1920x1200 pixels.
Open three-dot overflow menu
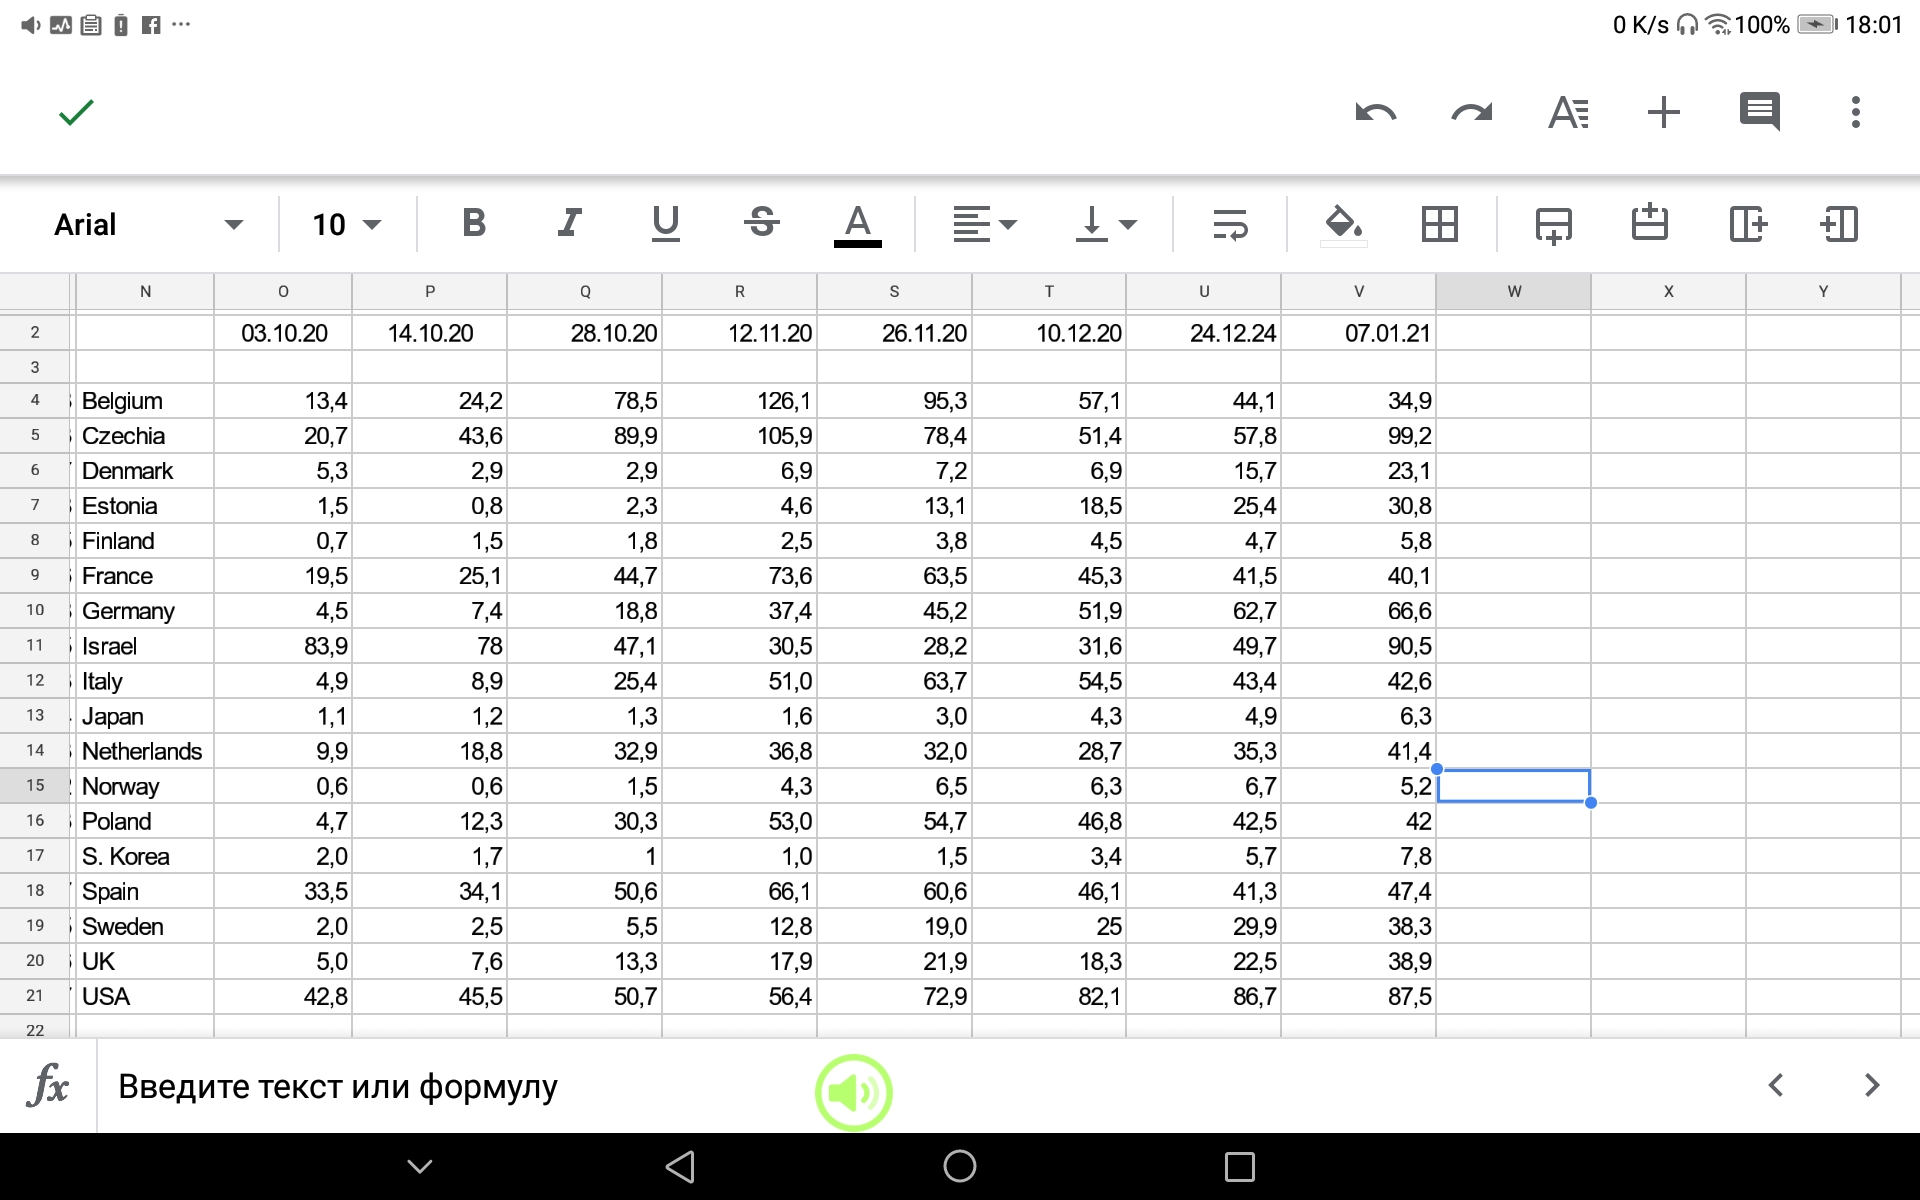1855,112
